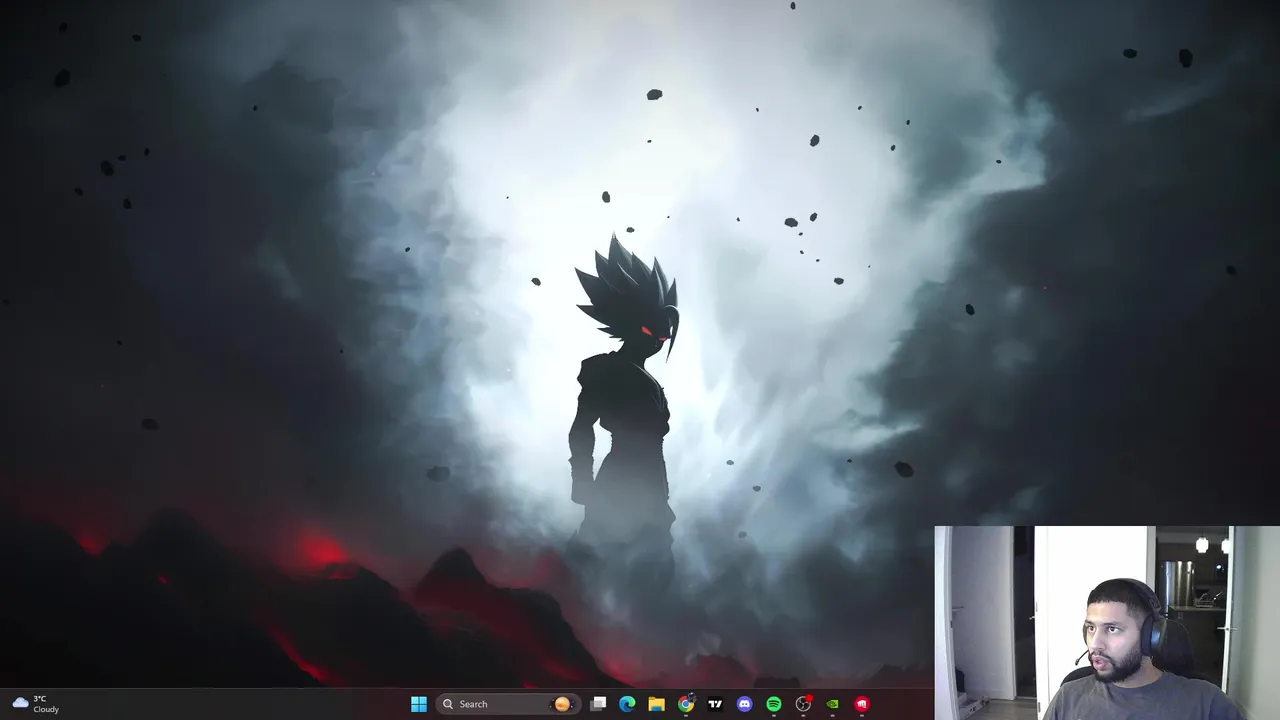Open Spotify from the taskbar
Image resolution: width=1280 pixels, height=720 pixels.
[774, 704]
